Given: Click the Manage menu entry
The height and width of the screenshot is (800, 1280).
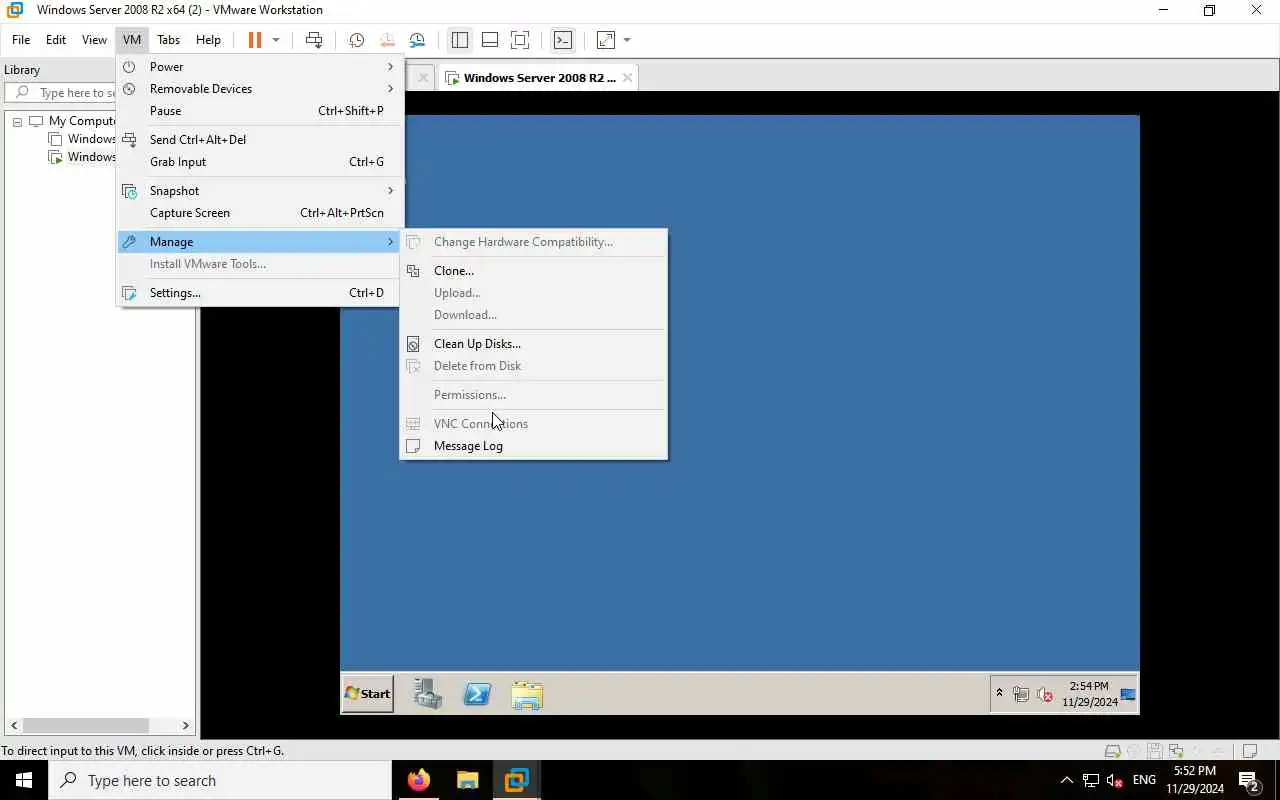Looking at the screenshot, I should click(259, 242).
